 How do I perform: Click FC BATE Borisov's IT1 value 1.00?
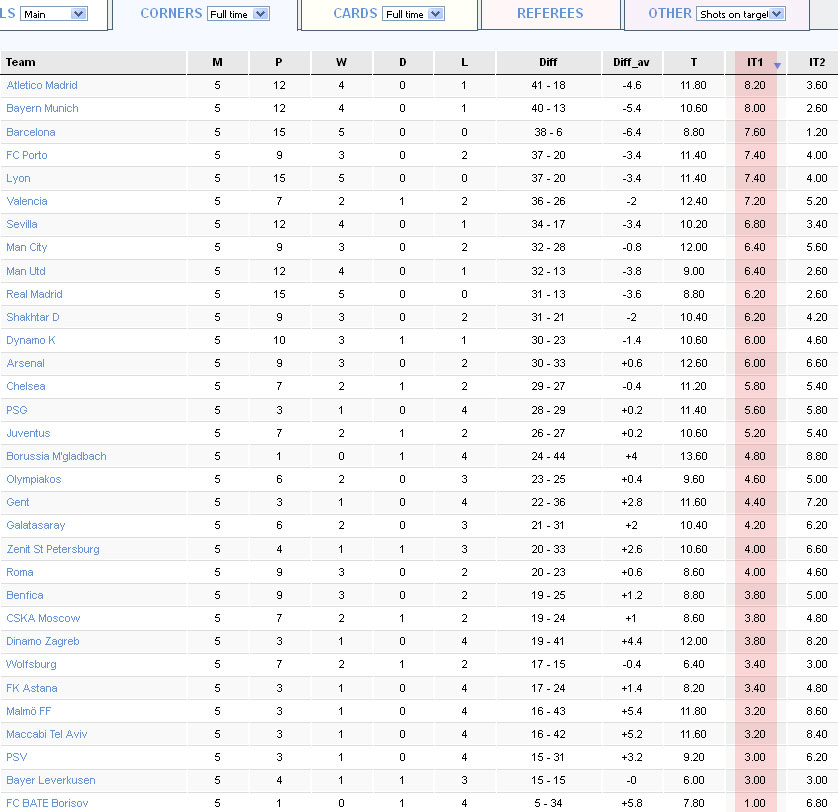click(x=755, y=803)
